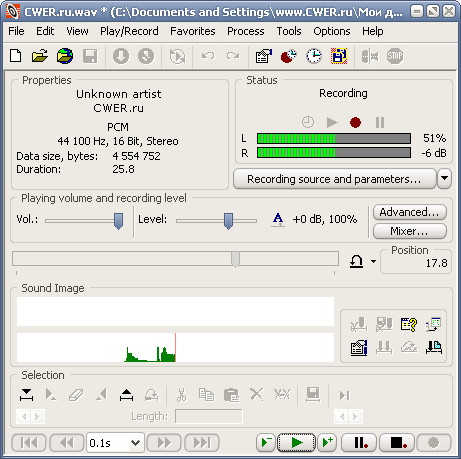This screenshot has height=459, width=461.
Task: Open file with the yellow folder icon
Action: point(40,56)
